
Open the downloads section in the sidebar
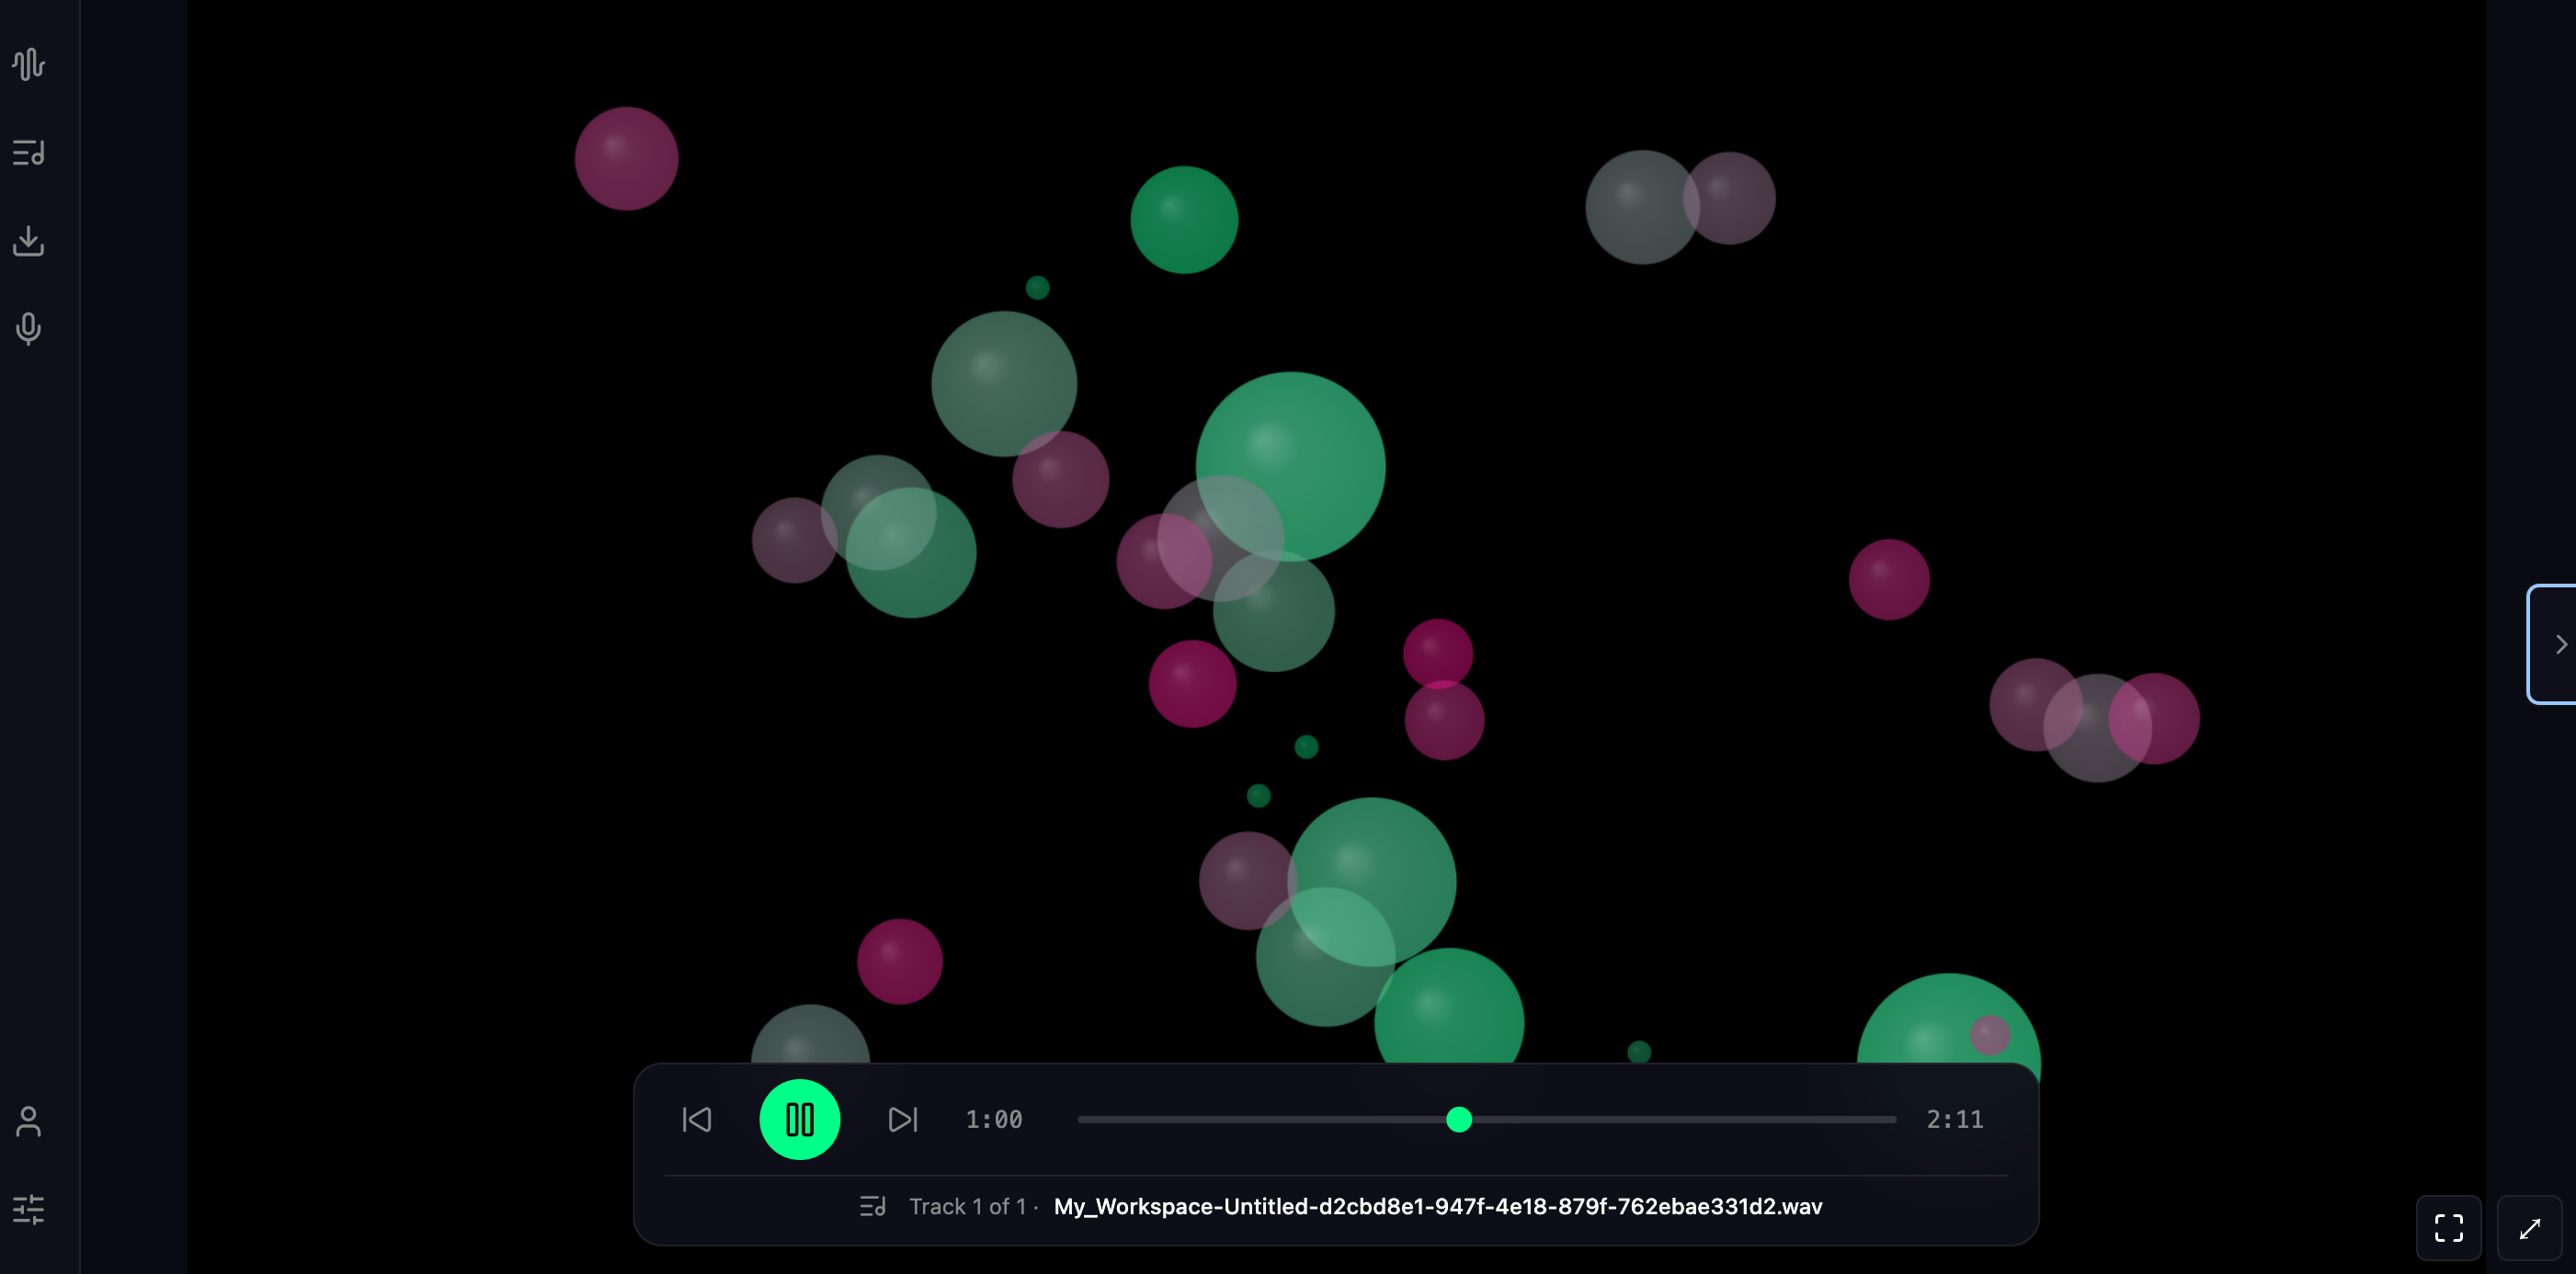(x=29, y=240)
